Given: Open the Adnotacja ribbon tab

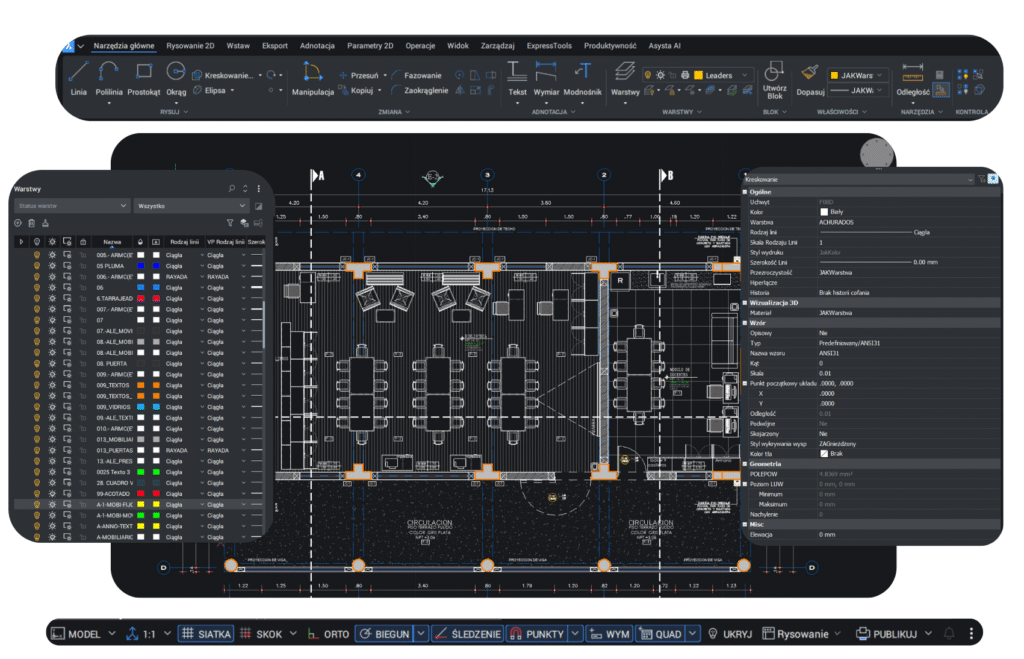Looking at the screenshot, I should [x=317, y=46].
